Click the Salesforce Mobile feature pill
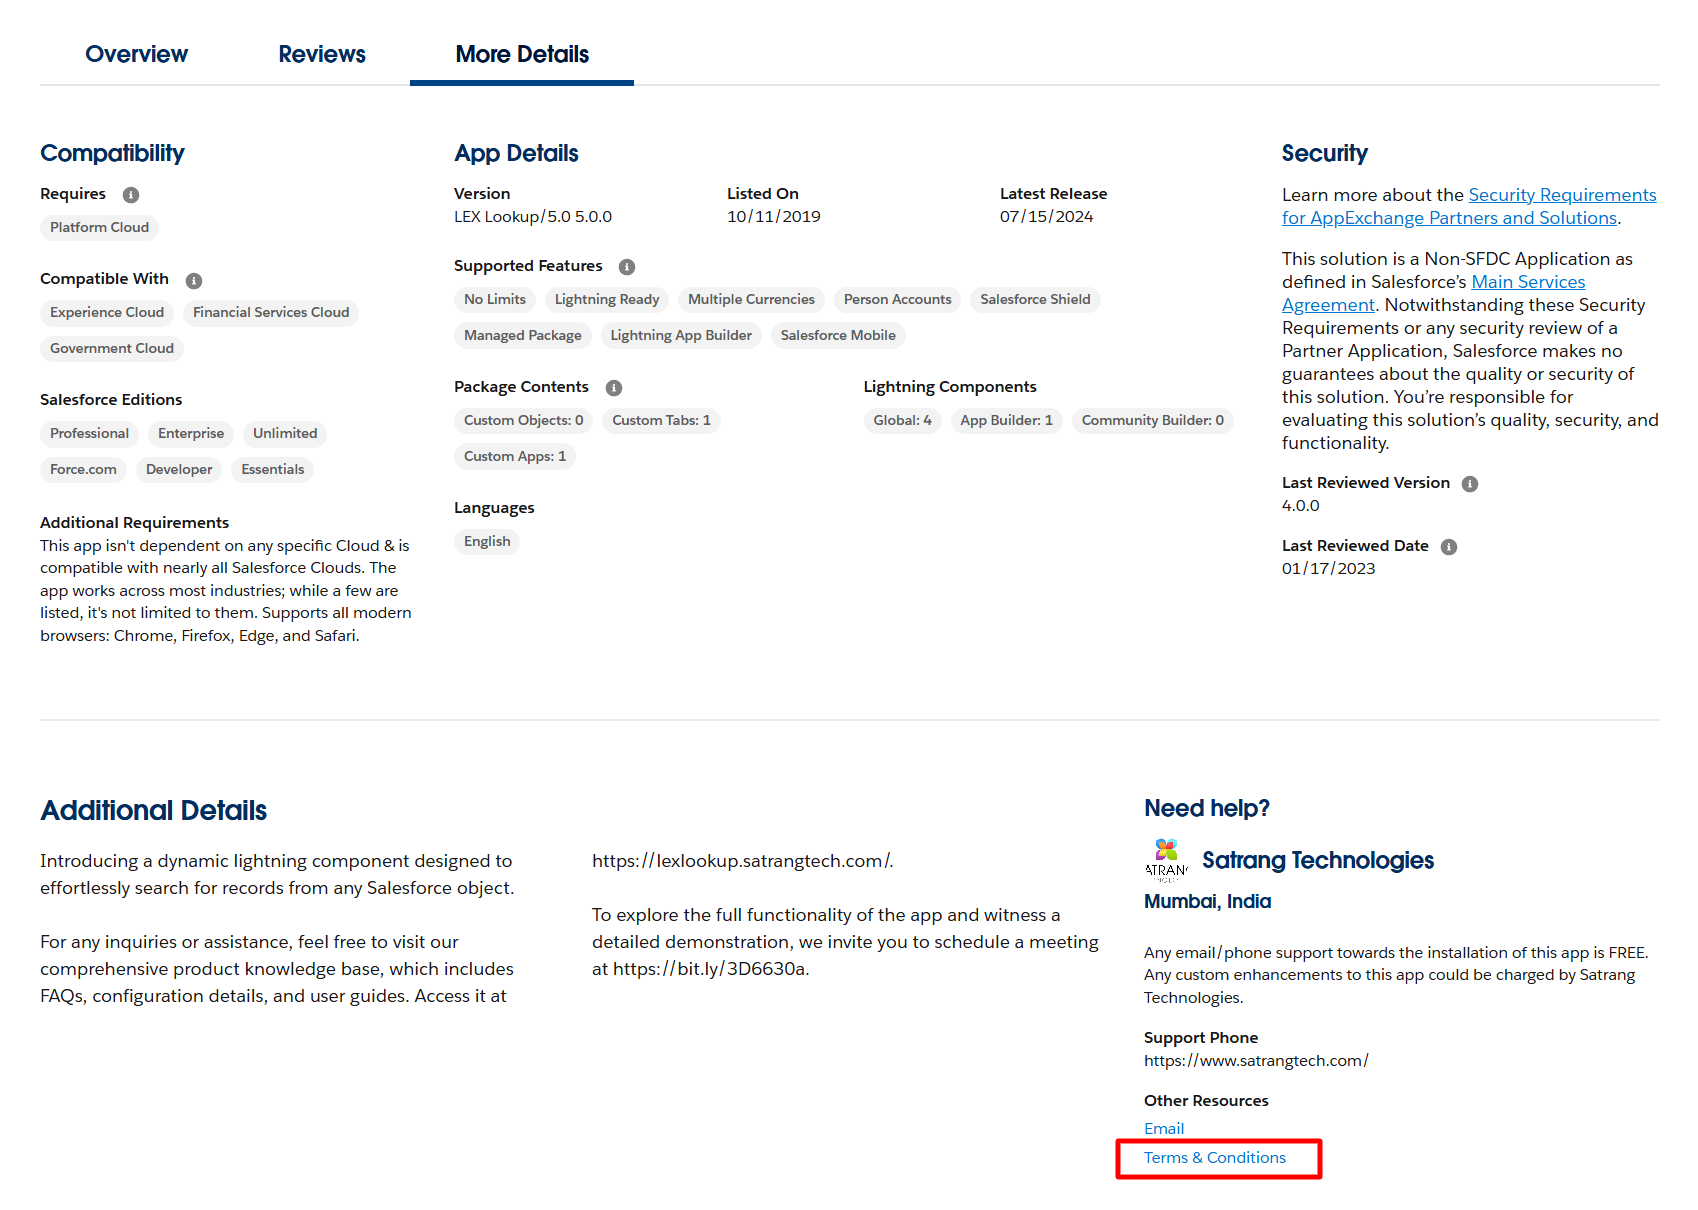The width and height of the screenshot is (1698, 1210). pos(838,336)
